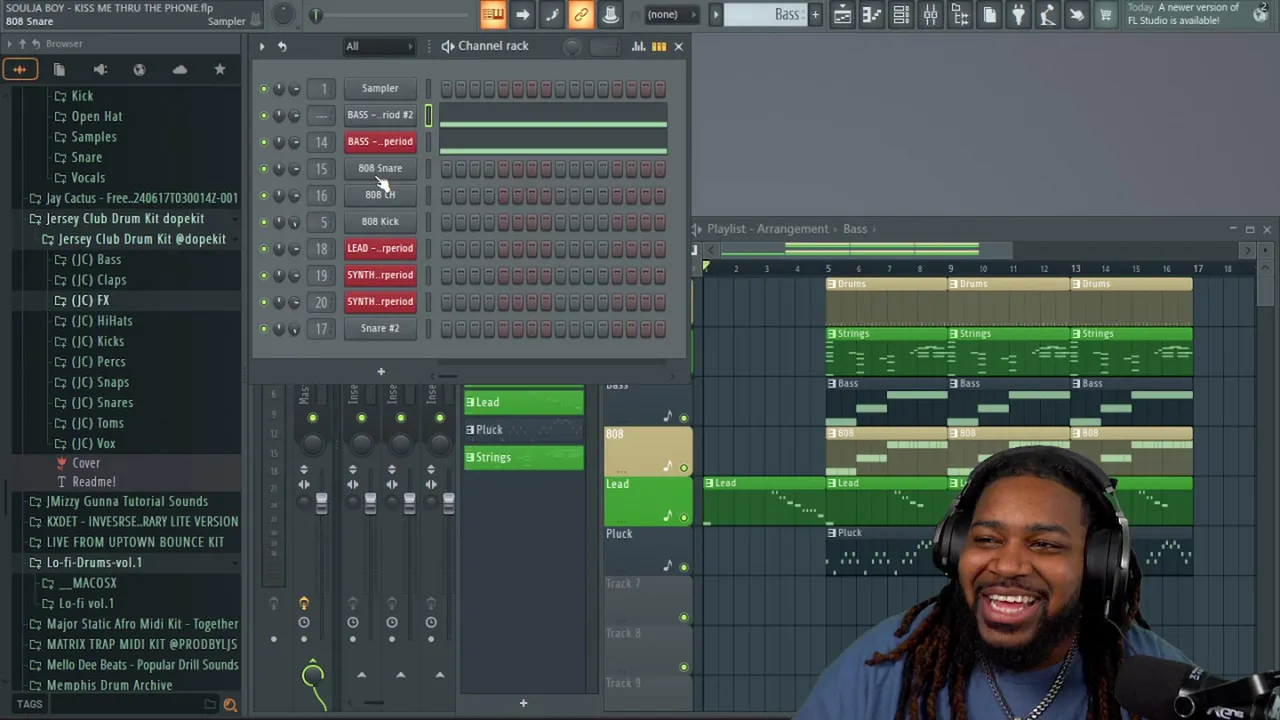Screen dimensions: 1280x720
Task: Toggle mute on the Pluck playlist track
Action: pos(684,567)
